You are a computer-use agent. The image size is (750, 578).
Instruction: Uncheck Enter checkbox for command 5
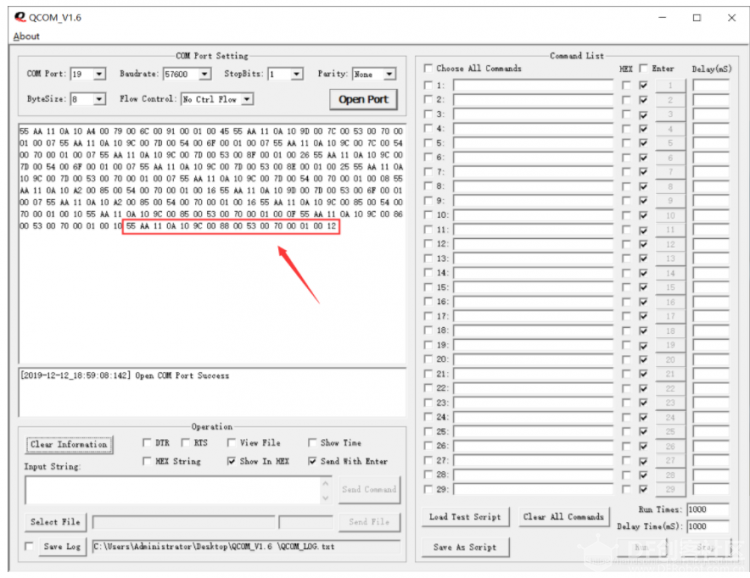pos(643,143)
